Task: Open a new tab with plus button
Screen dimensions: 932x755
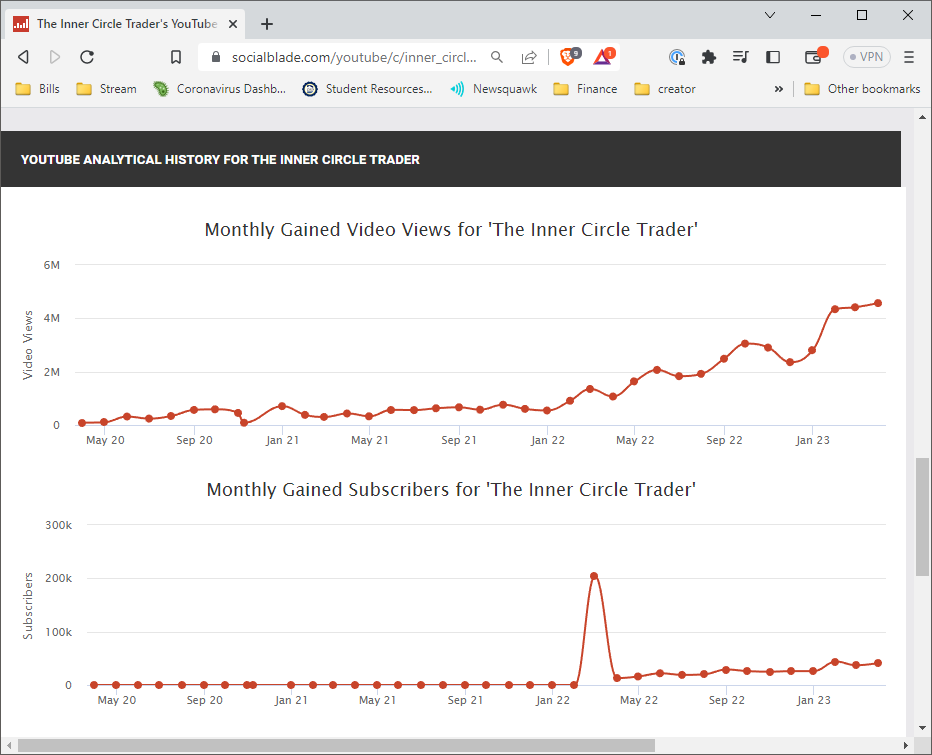Action: [267, 24]
